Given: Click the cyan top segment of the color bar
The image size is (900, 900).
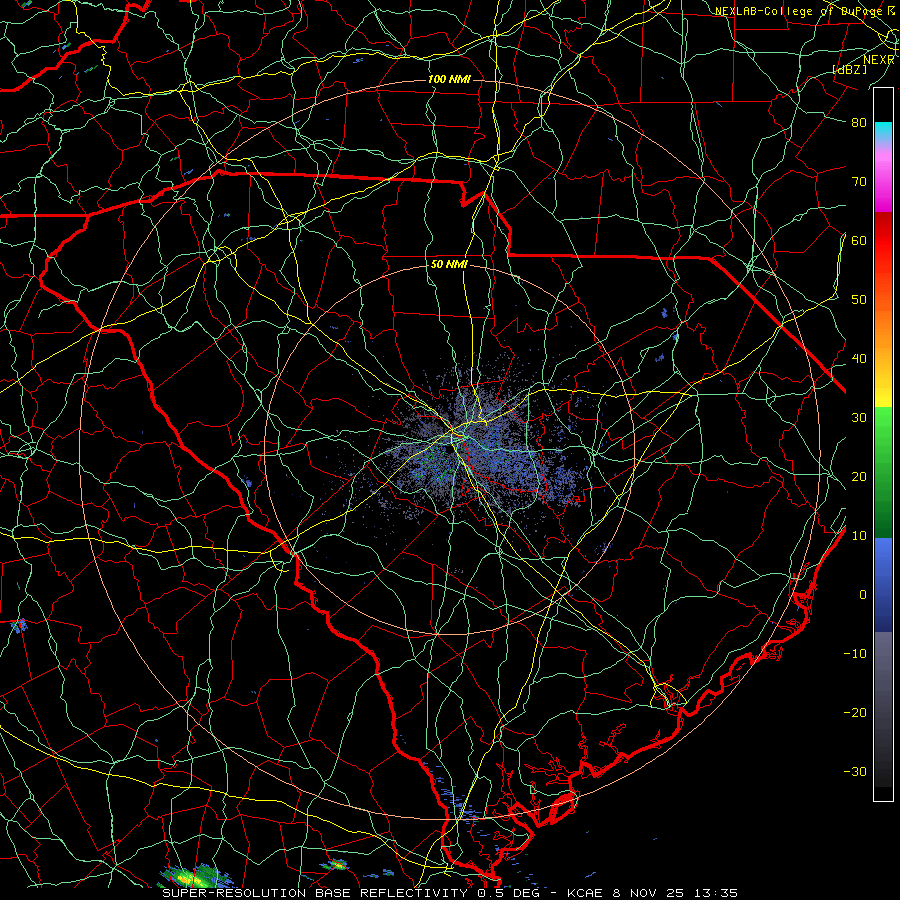Looking at the screenshot, I should tap(883, 132).
